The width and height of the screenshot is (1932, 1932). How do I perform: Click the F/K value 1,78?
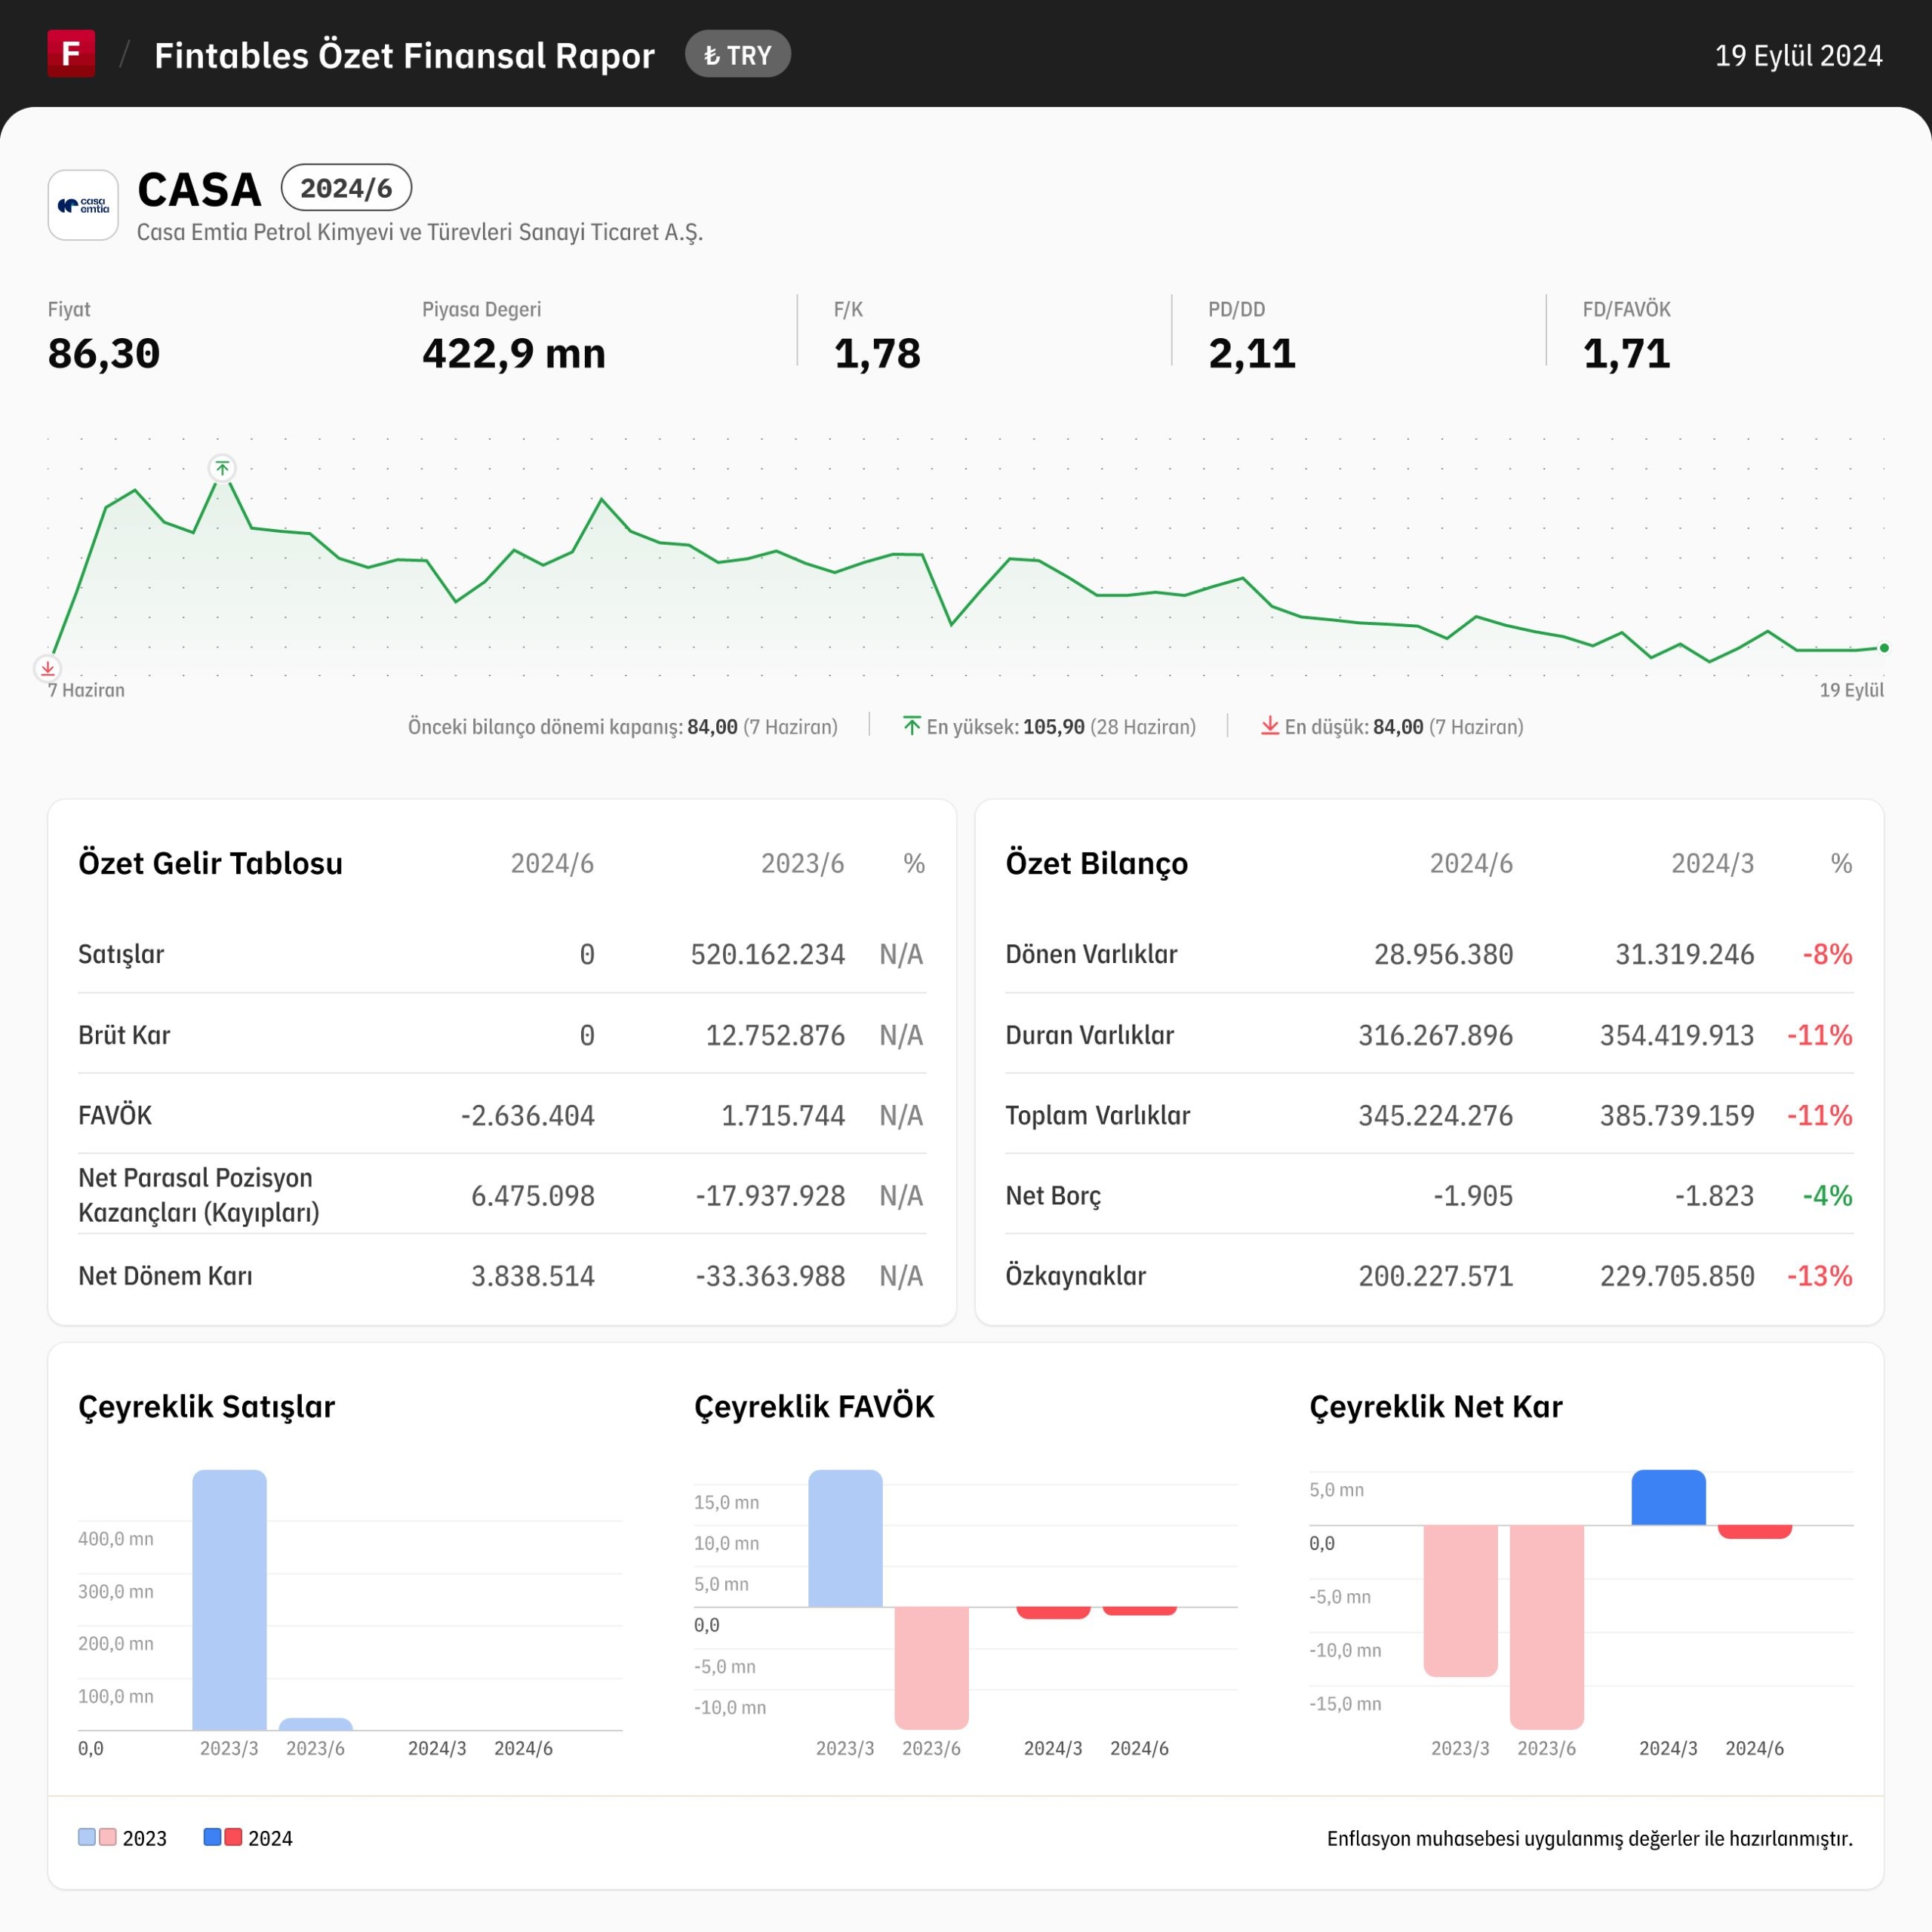click(877, 354)
